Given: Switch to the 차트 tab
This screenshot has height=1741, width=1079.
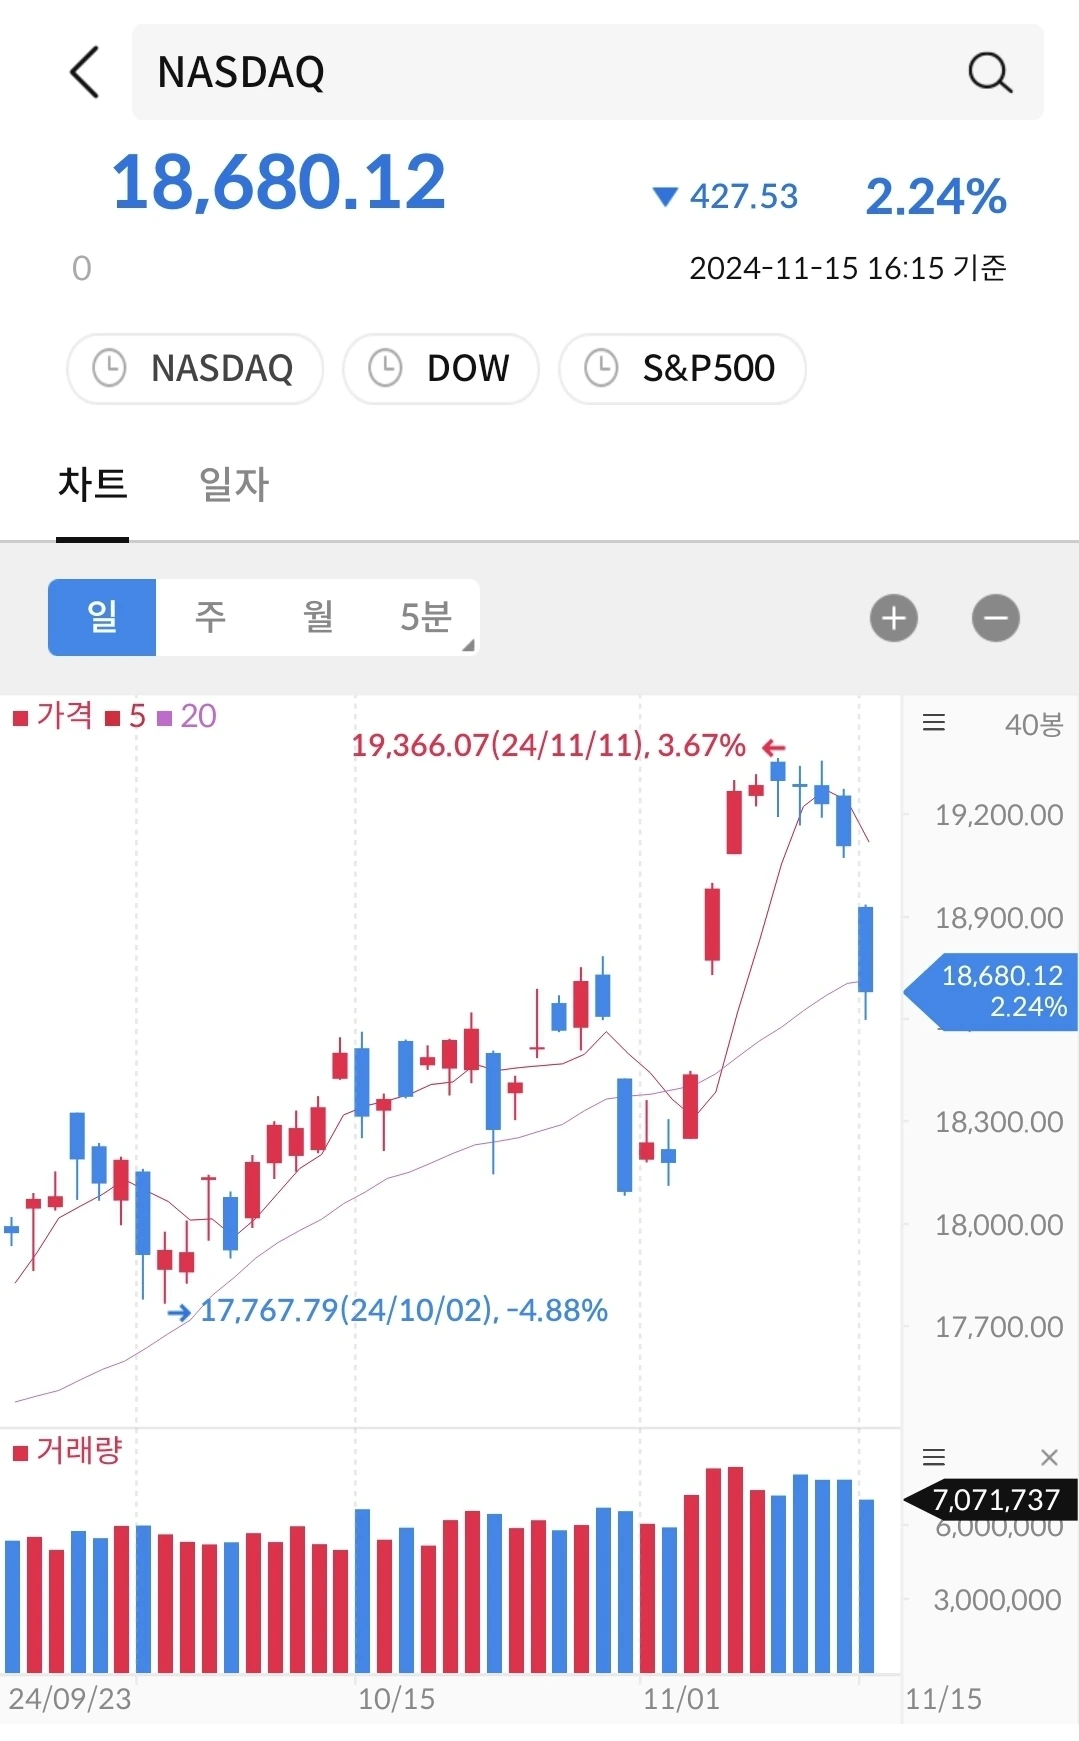Looking at the screenshot, I should click(93, 485).
